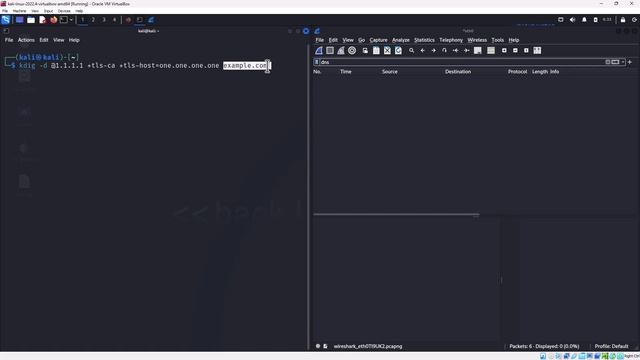This screenshot has width=640, height=360.
Task: Open the Capture menu
Action: pos(378,40)
